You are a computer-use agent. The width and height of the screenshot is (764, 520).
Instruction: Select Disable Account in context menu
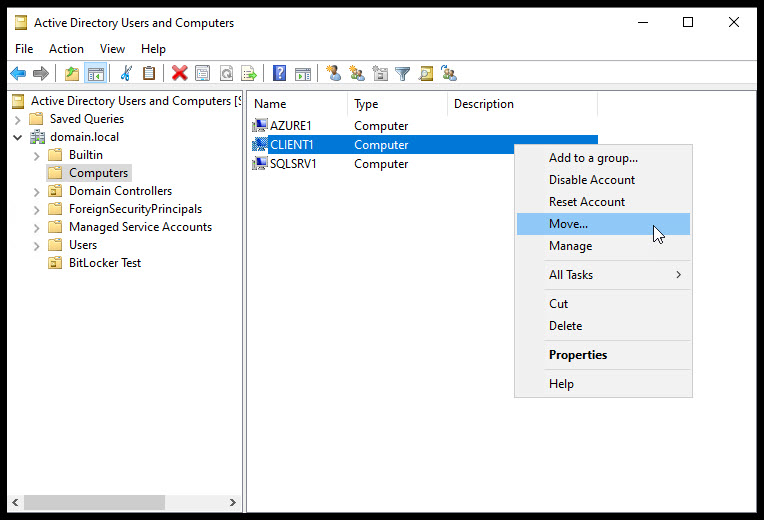(x=603, y=180)
